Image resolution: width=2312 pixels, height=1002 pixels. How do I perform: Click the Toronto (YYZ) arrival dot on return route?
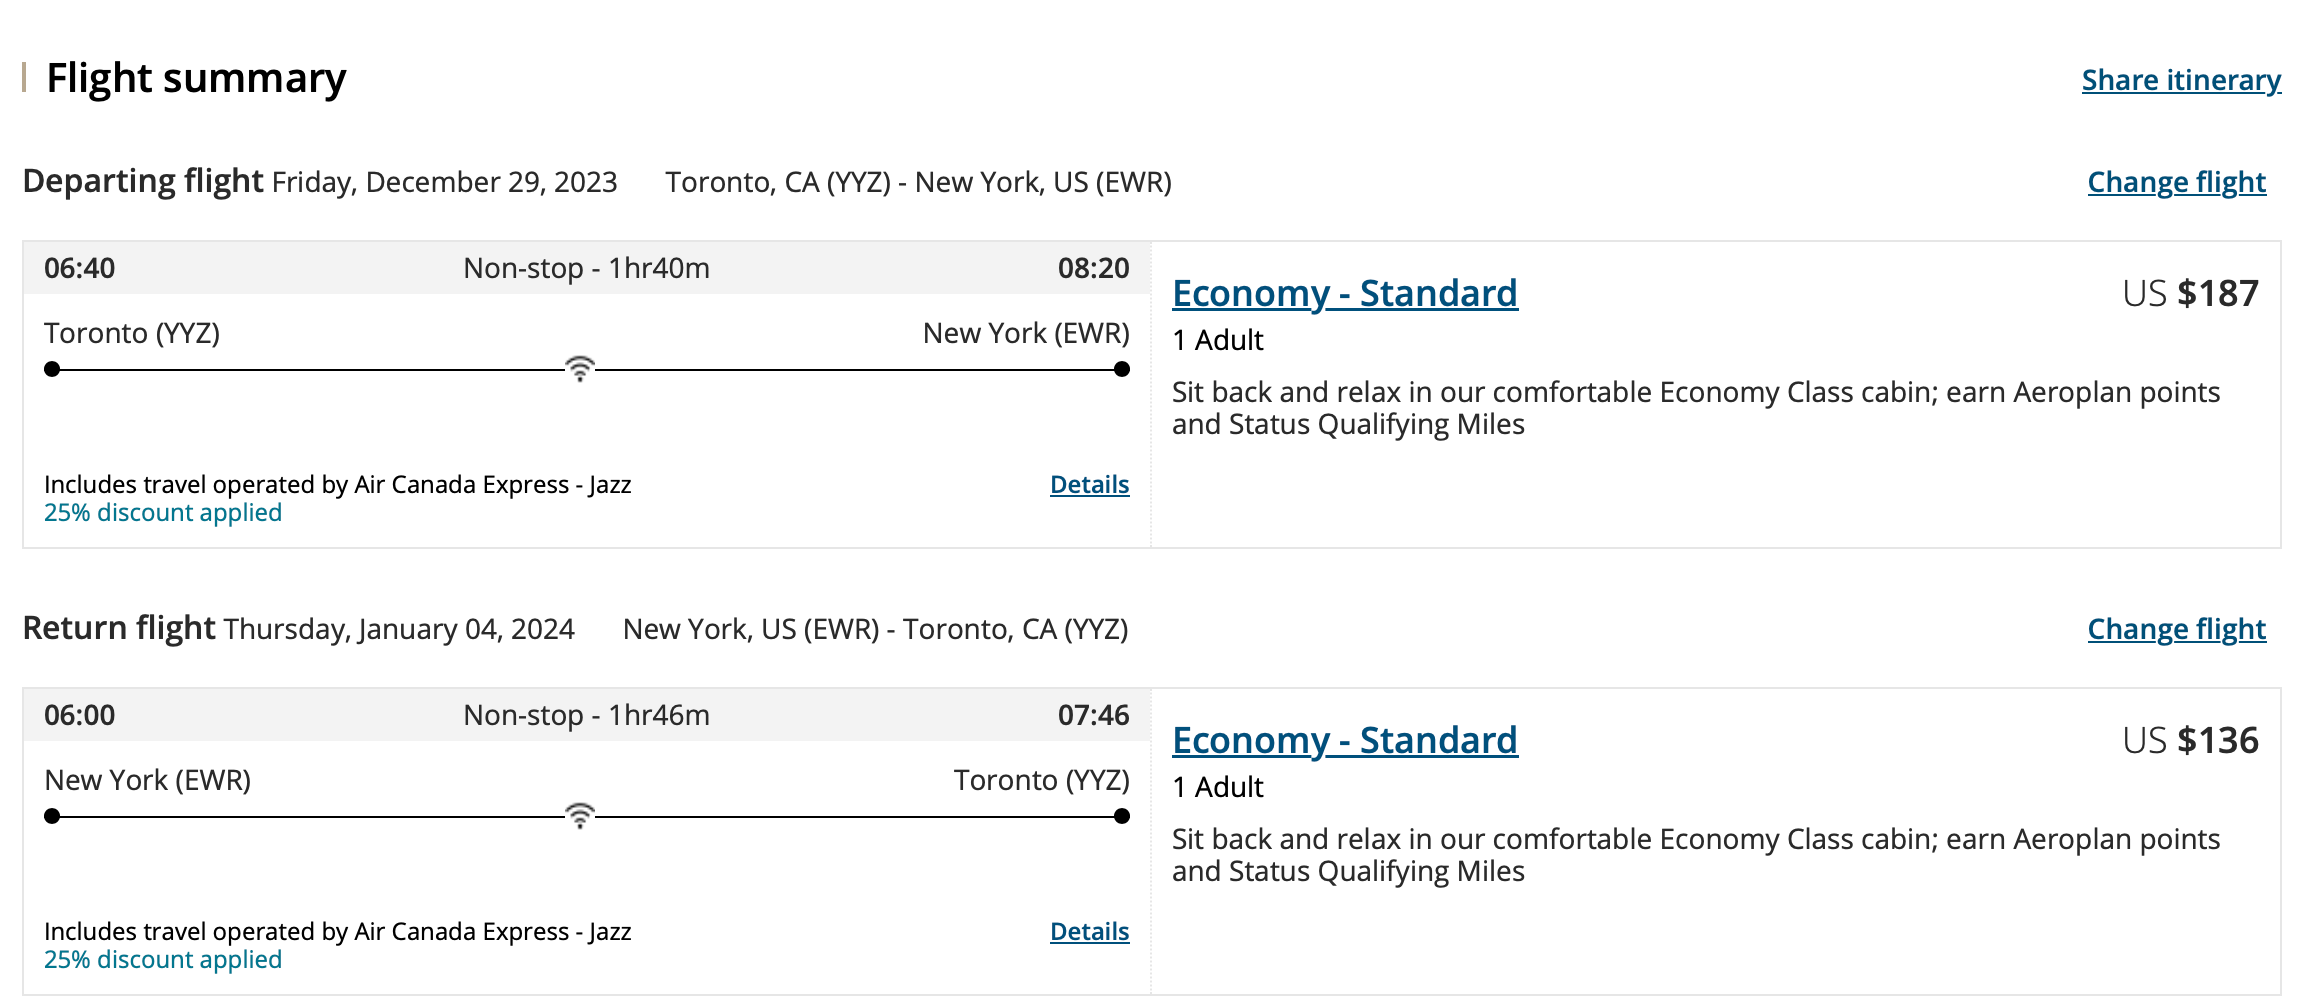coord(1122,816)
